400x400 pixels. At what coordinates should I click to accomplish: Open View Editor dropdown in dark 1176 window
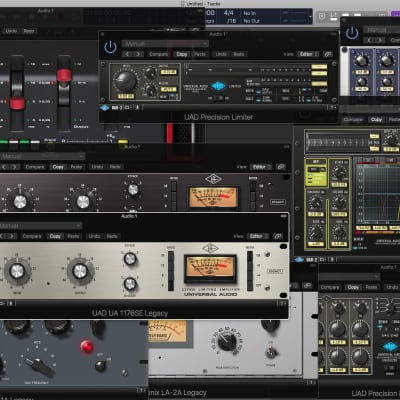point(261,167)
